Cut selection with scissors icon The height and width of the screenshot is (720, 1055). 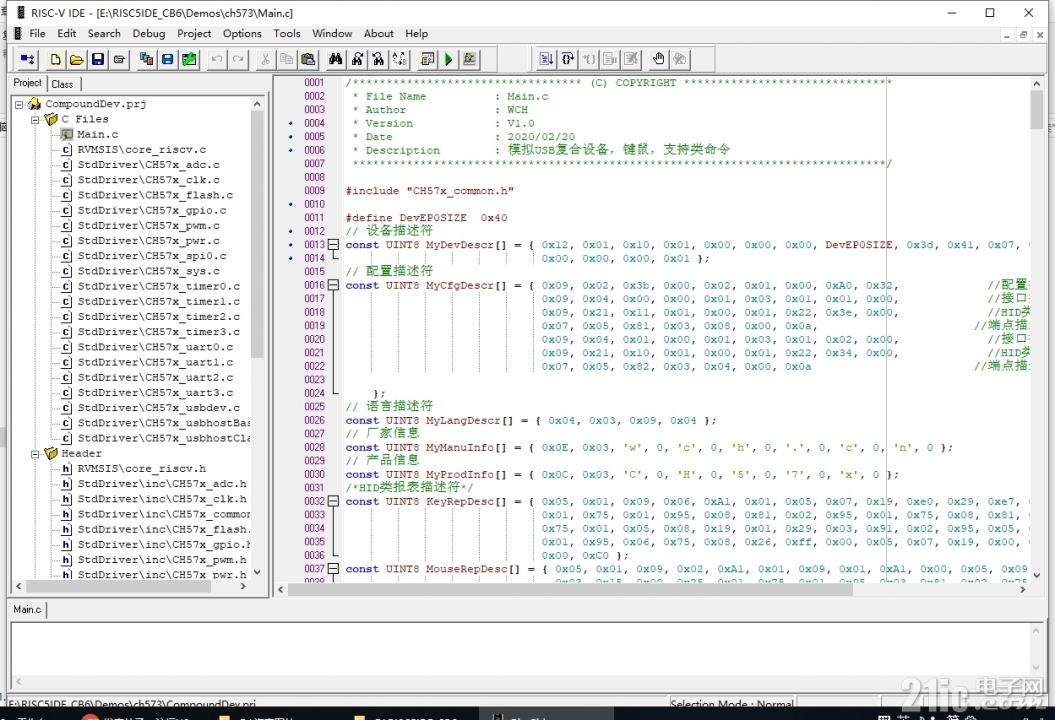pyautogui.click(x=265, y=59)
